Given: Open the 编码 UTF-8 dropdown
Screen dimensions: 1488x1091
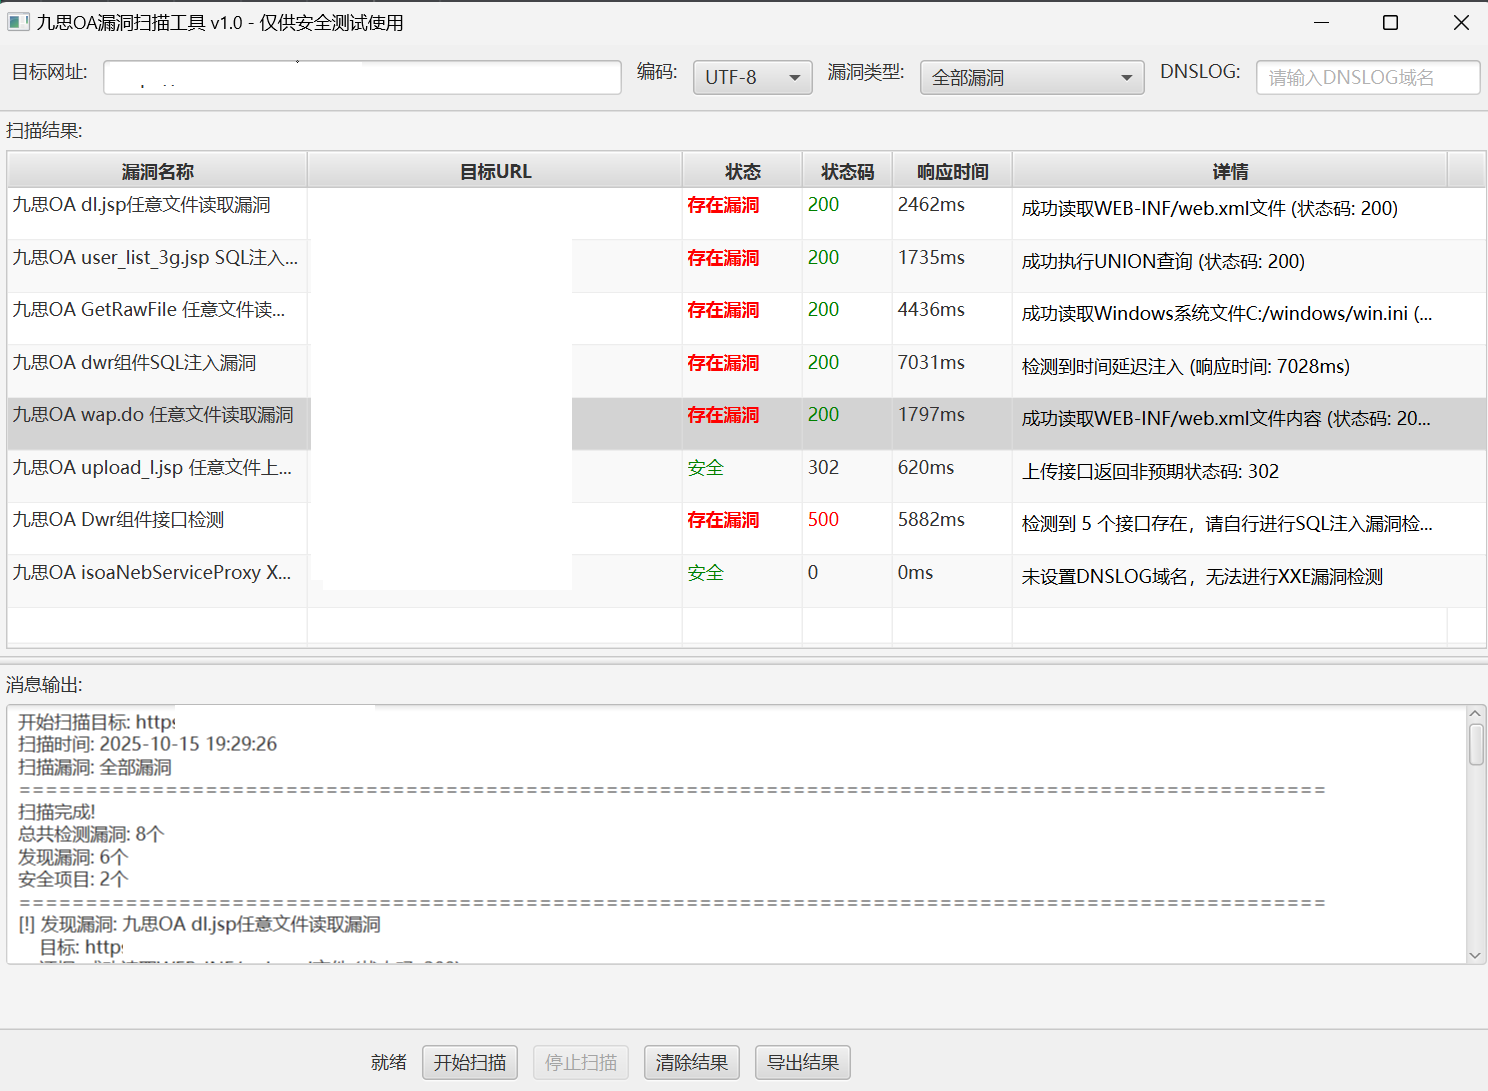Looking at the screenshot, I should (x=753, y=77).
